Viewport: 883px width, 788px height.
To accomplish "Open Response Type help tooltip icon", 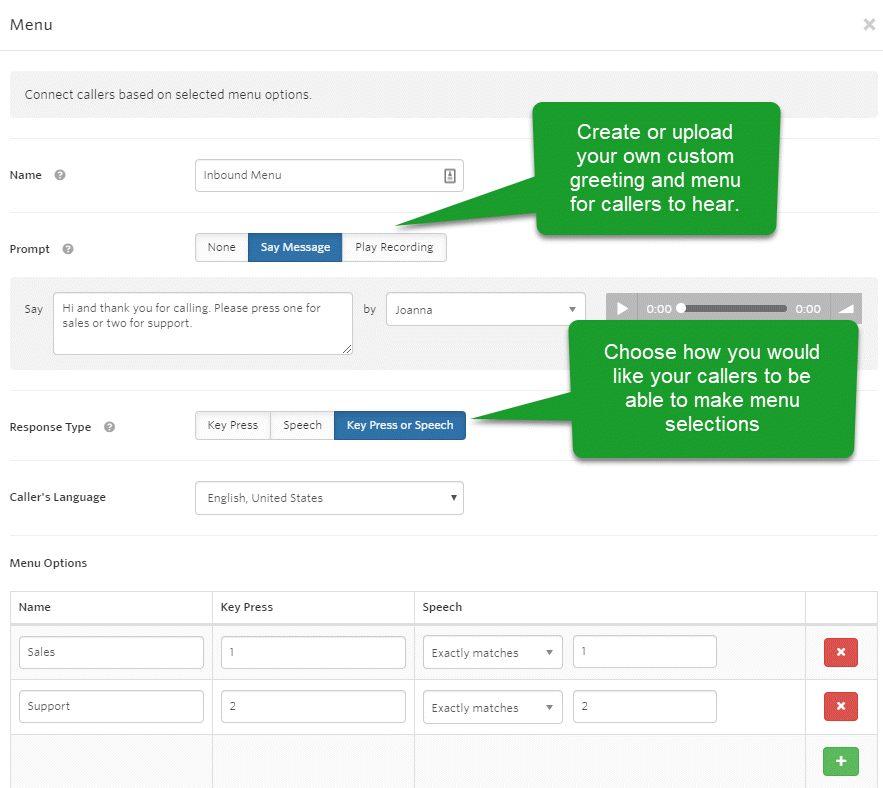I will click(x=109, y=427).
